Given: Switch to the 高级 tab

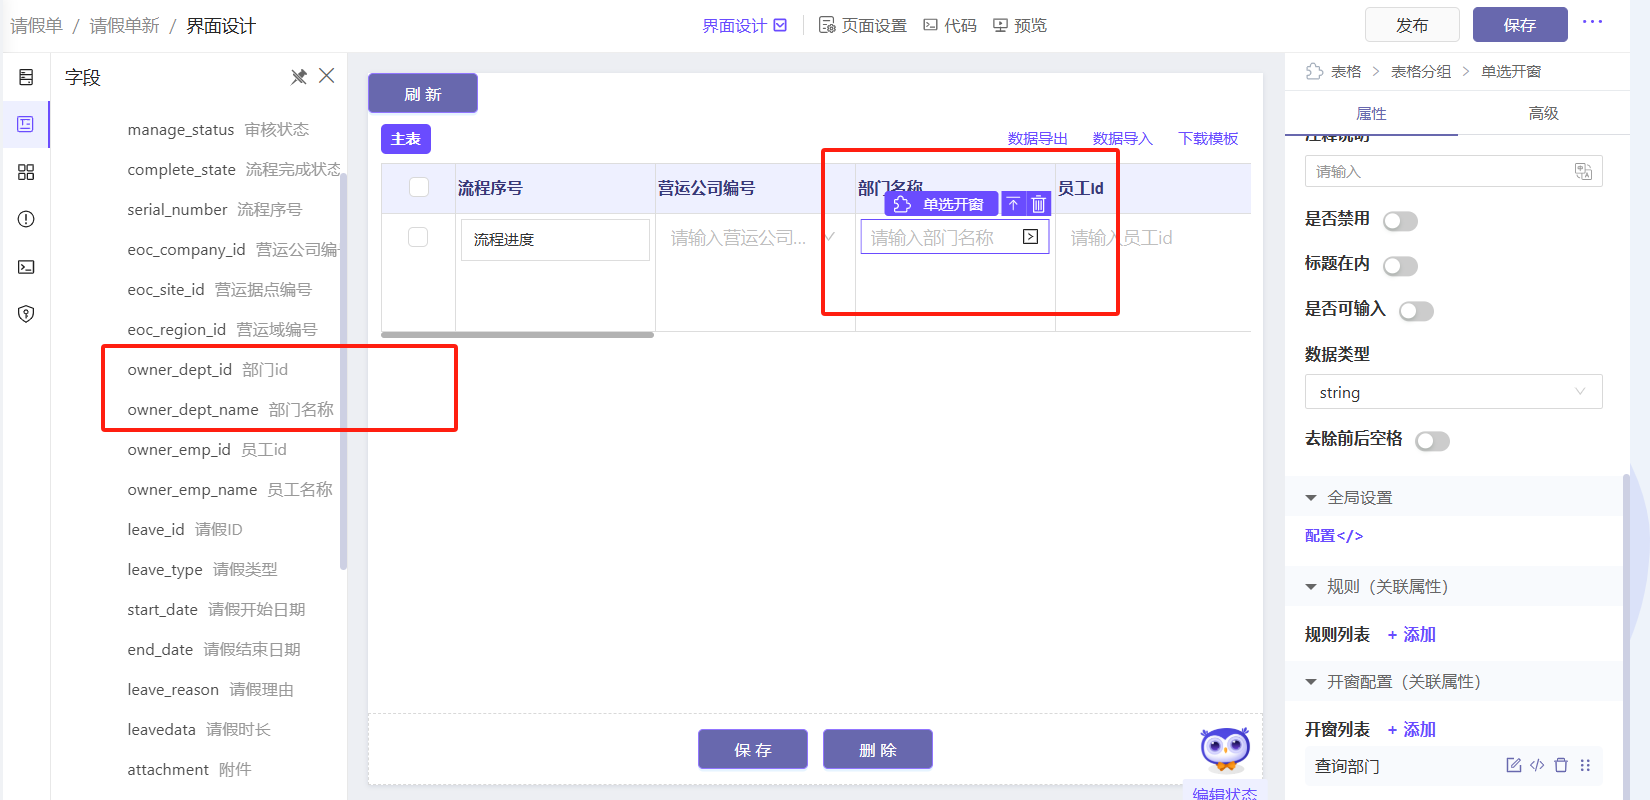Looking at the screenshot, I should click(x=1543, y=113).
